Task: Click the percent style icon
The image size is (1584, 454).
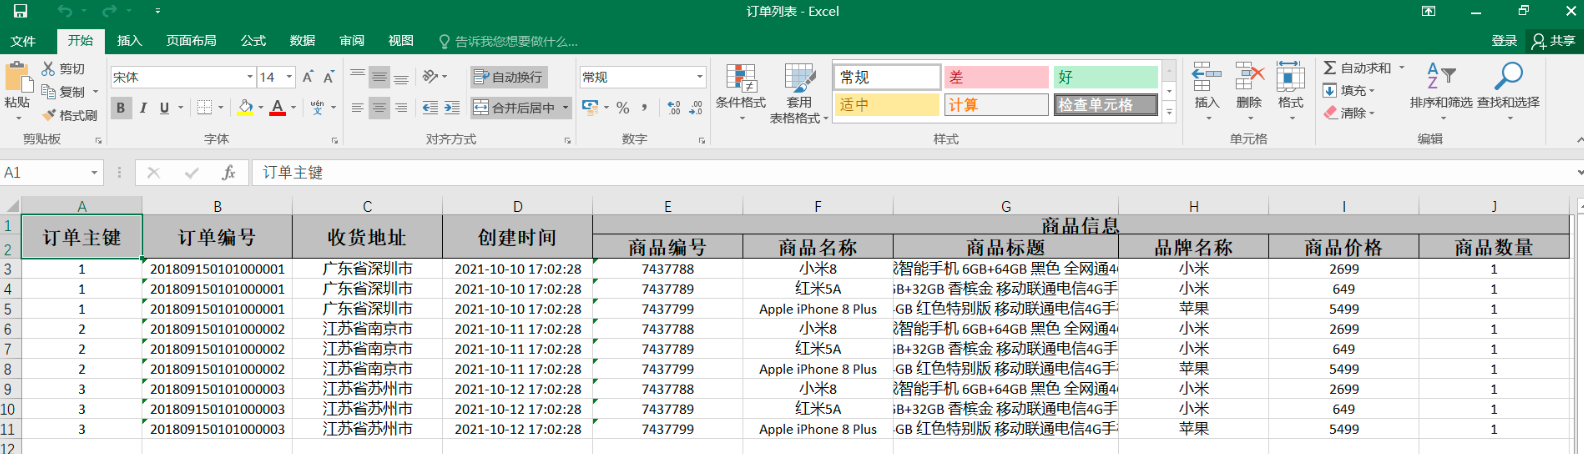Action: pos(623,107)
